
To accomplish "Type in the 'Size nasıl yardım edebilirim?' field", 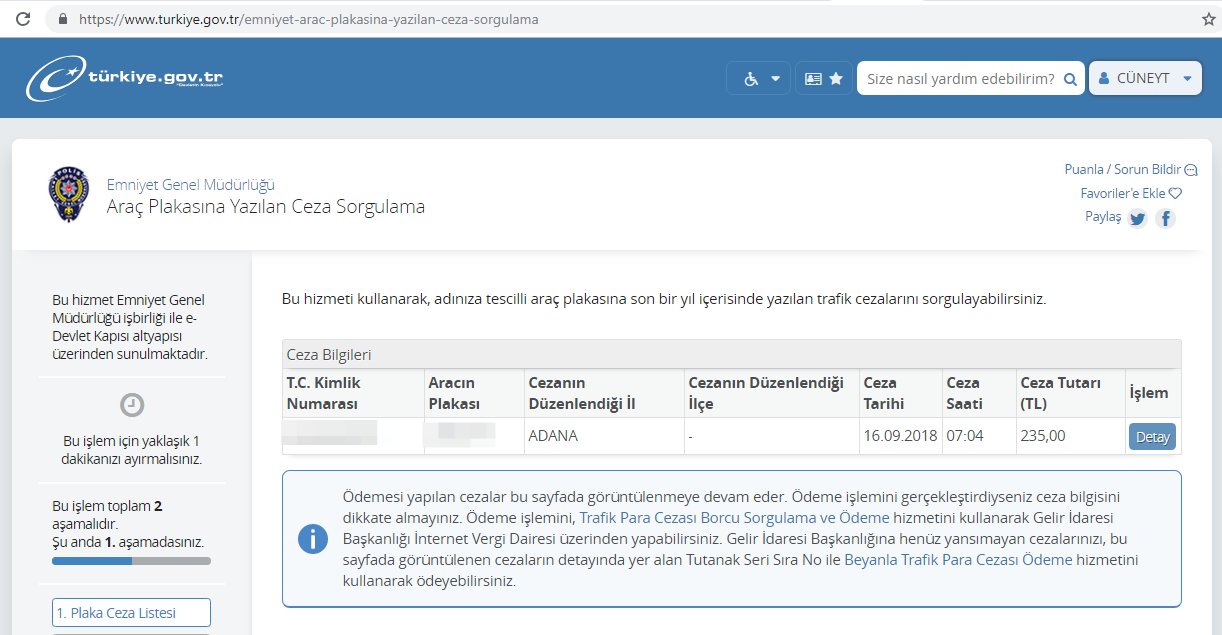I will [x=958, y=79].
